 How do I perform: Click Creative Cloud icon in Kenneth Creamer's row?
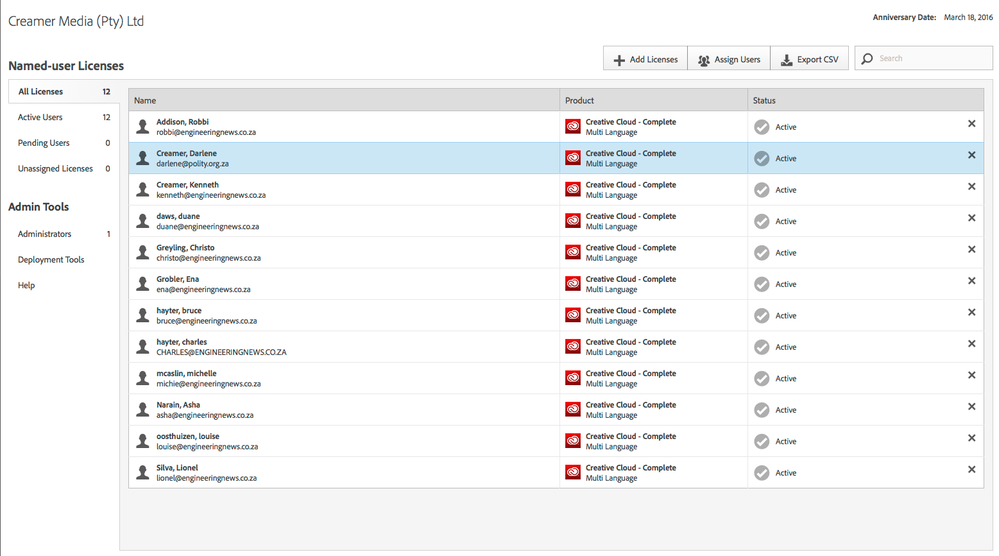point(573,190)
